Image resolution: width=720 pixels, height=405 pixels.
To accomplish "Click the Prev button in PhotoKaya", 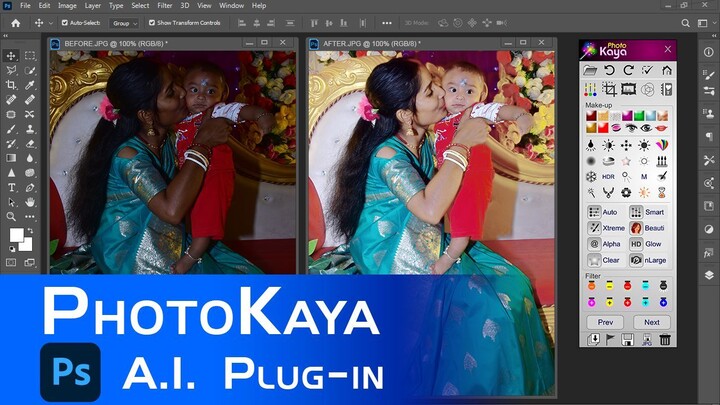I will pyautogui.click(x=605, y=322).
